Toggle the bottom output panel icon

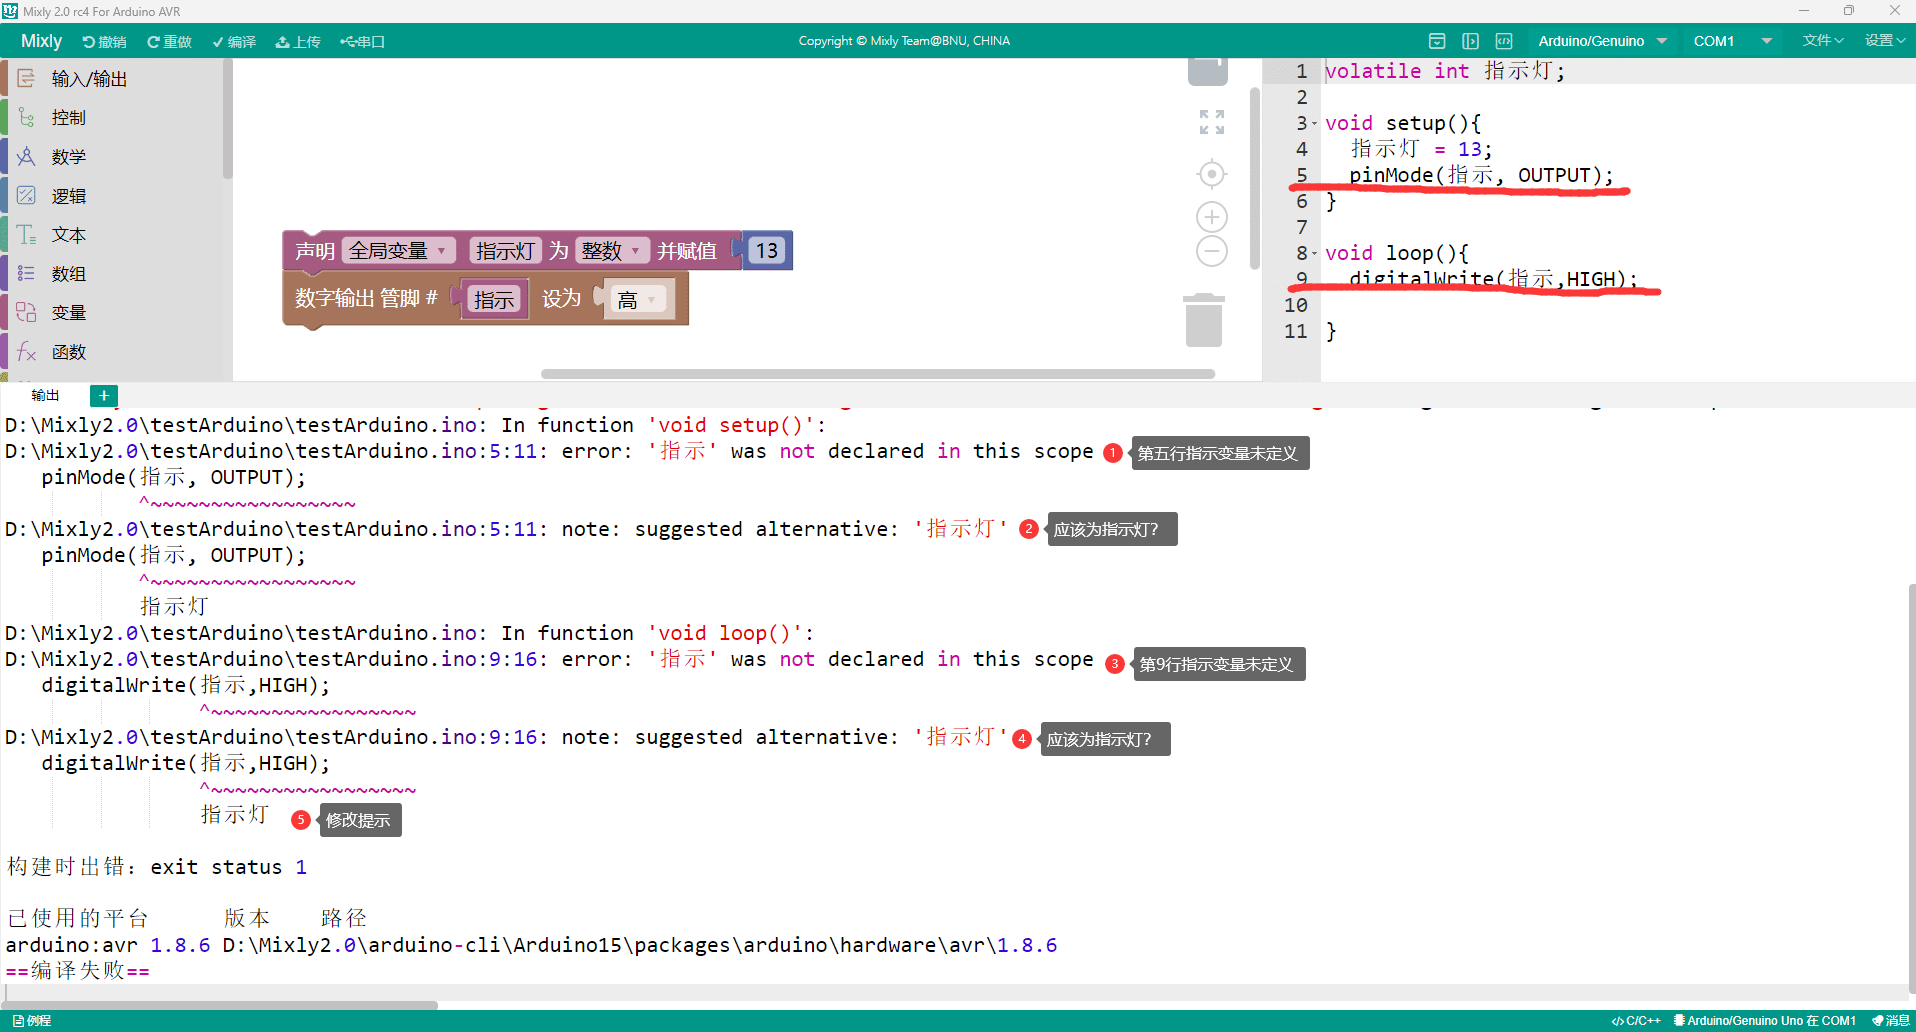1437,41
